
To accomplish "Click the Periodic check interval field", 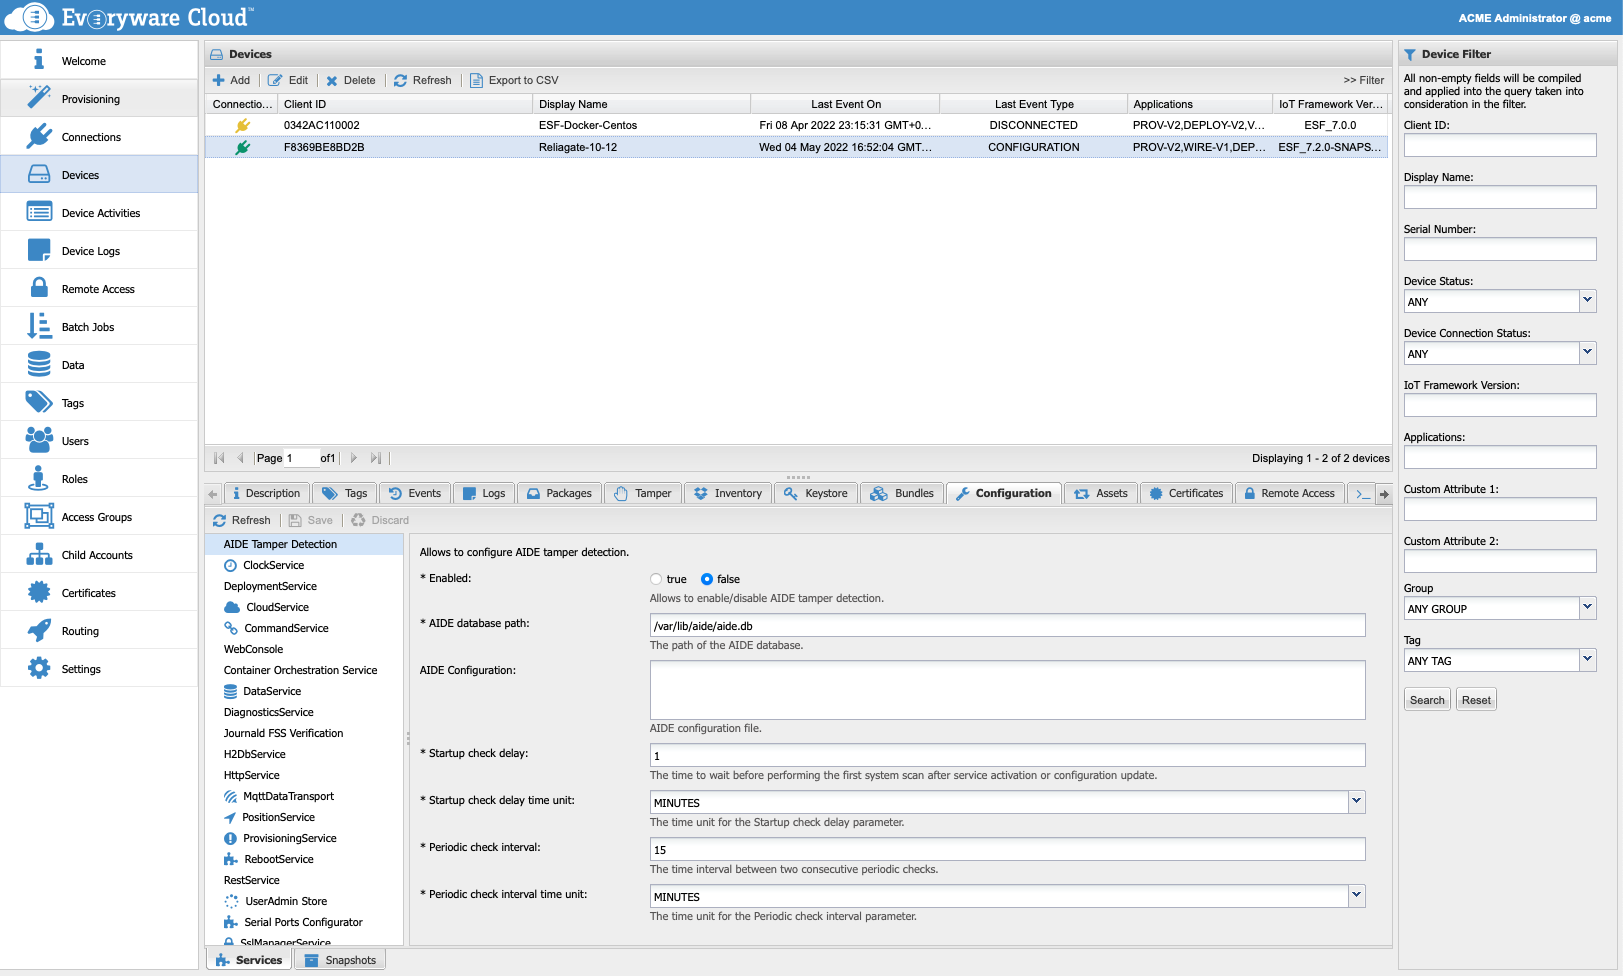I will [1007, 849].
